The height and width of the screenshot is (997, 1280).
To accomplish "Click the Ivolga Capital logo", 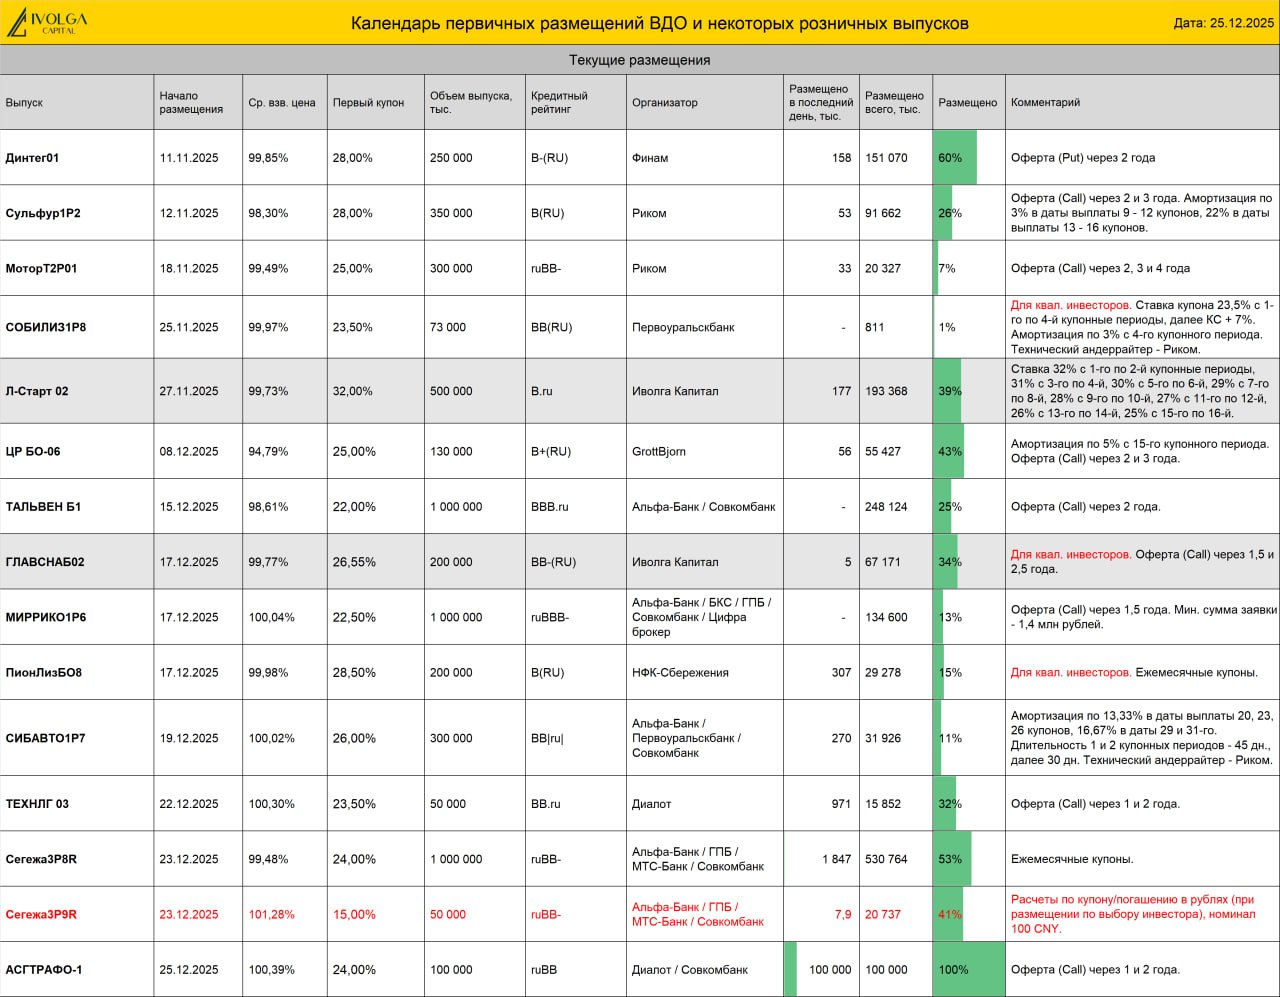I will (x=47, y=22).
